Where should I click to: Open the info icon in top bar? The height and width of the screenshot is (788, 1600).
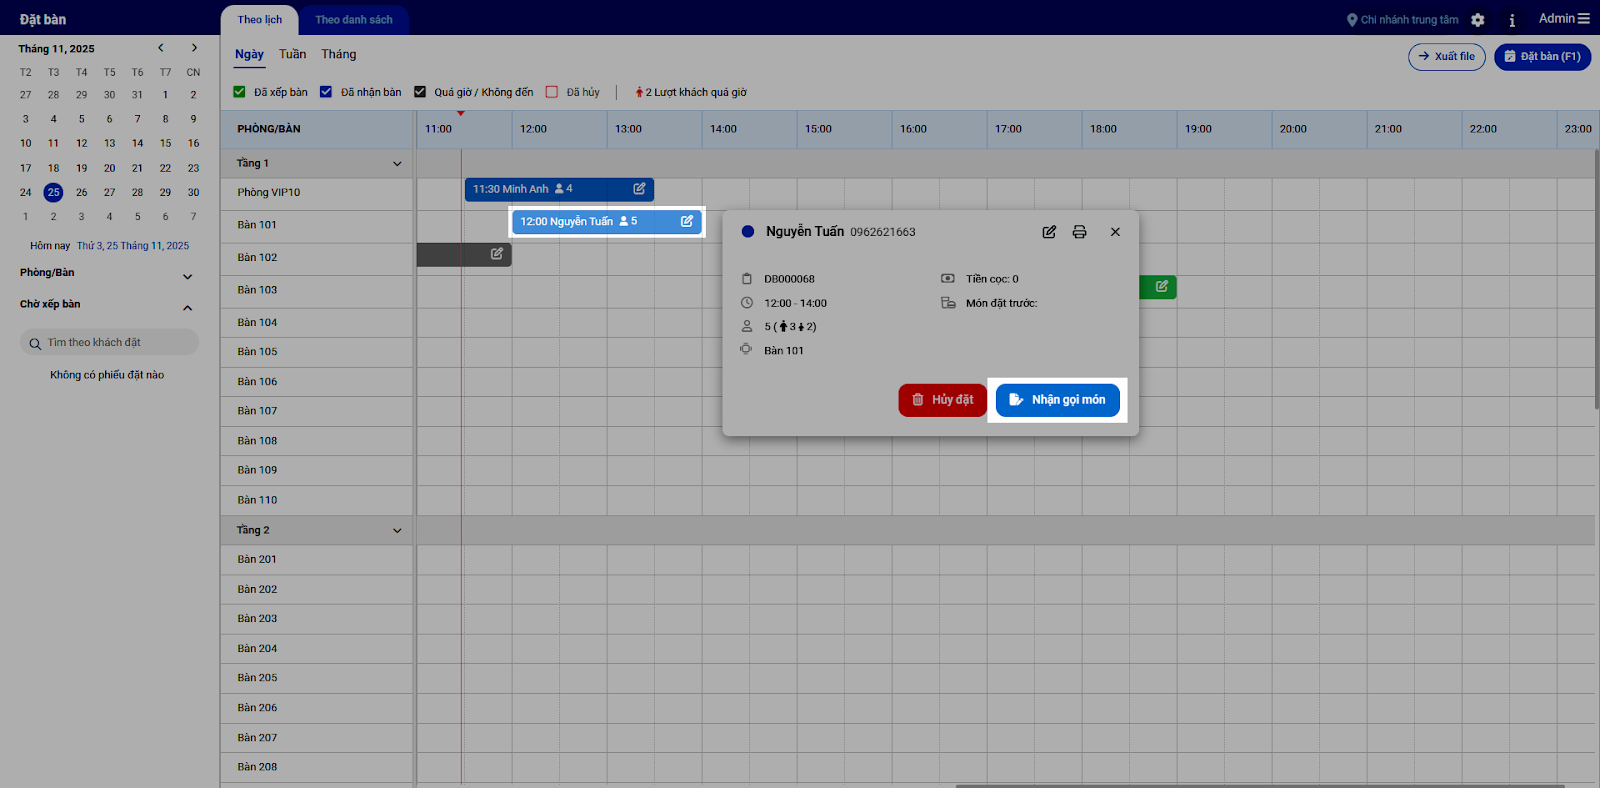pyautogui.click(x=1512, y=20)
